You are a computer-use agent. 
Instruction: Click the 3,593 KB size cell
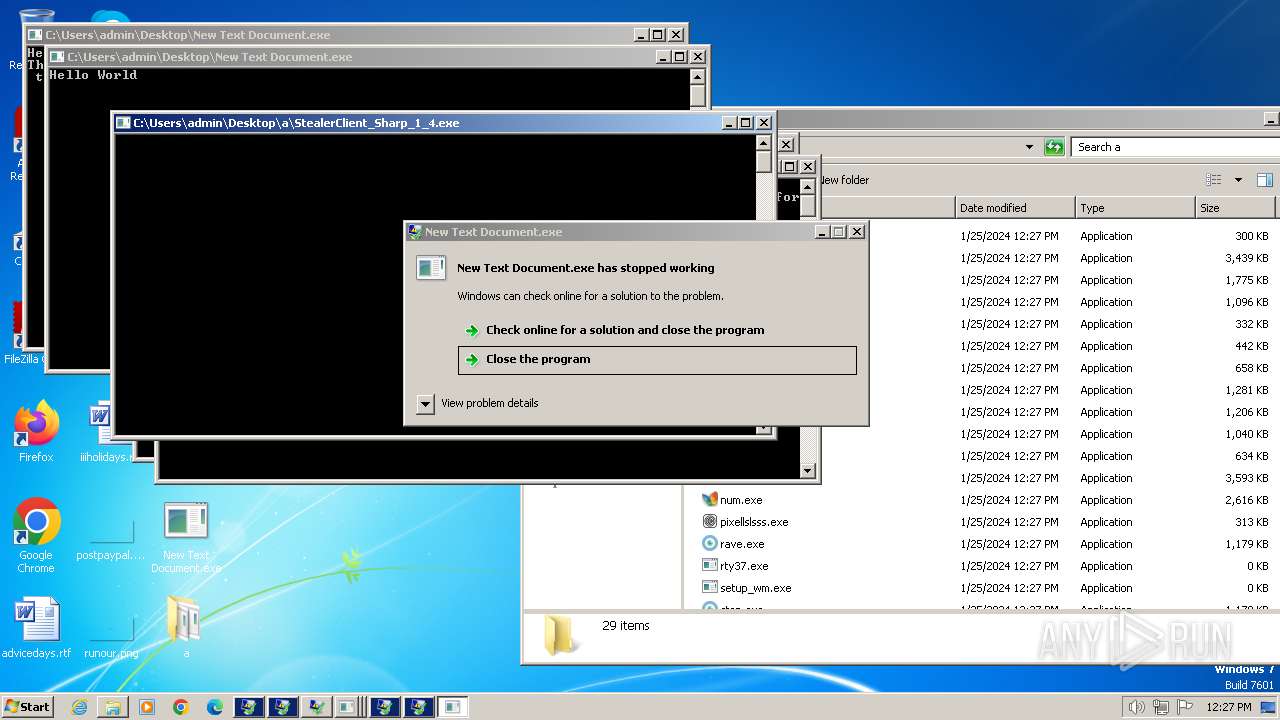1246,478
